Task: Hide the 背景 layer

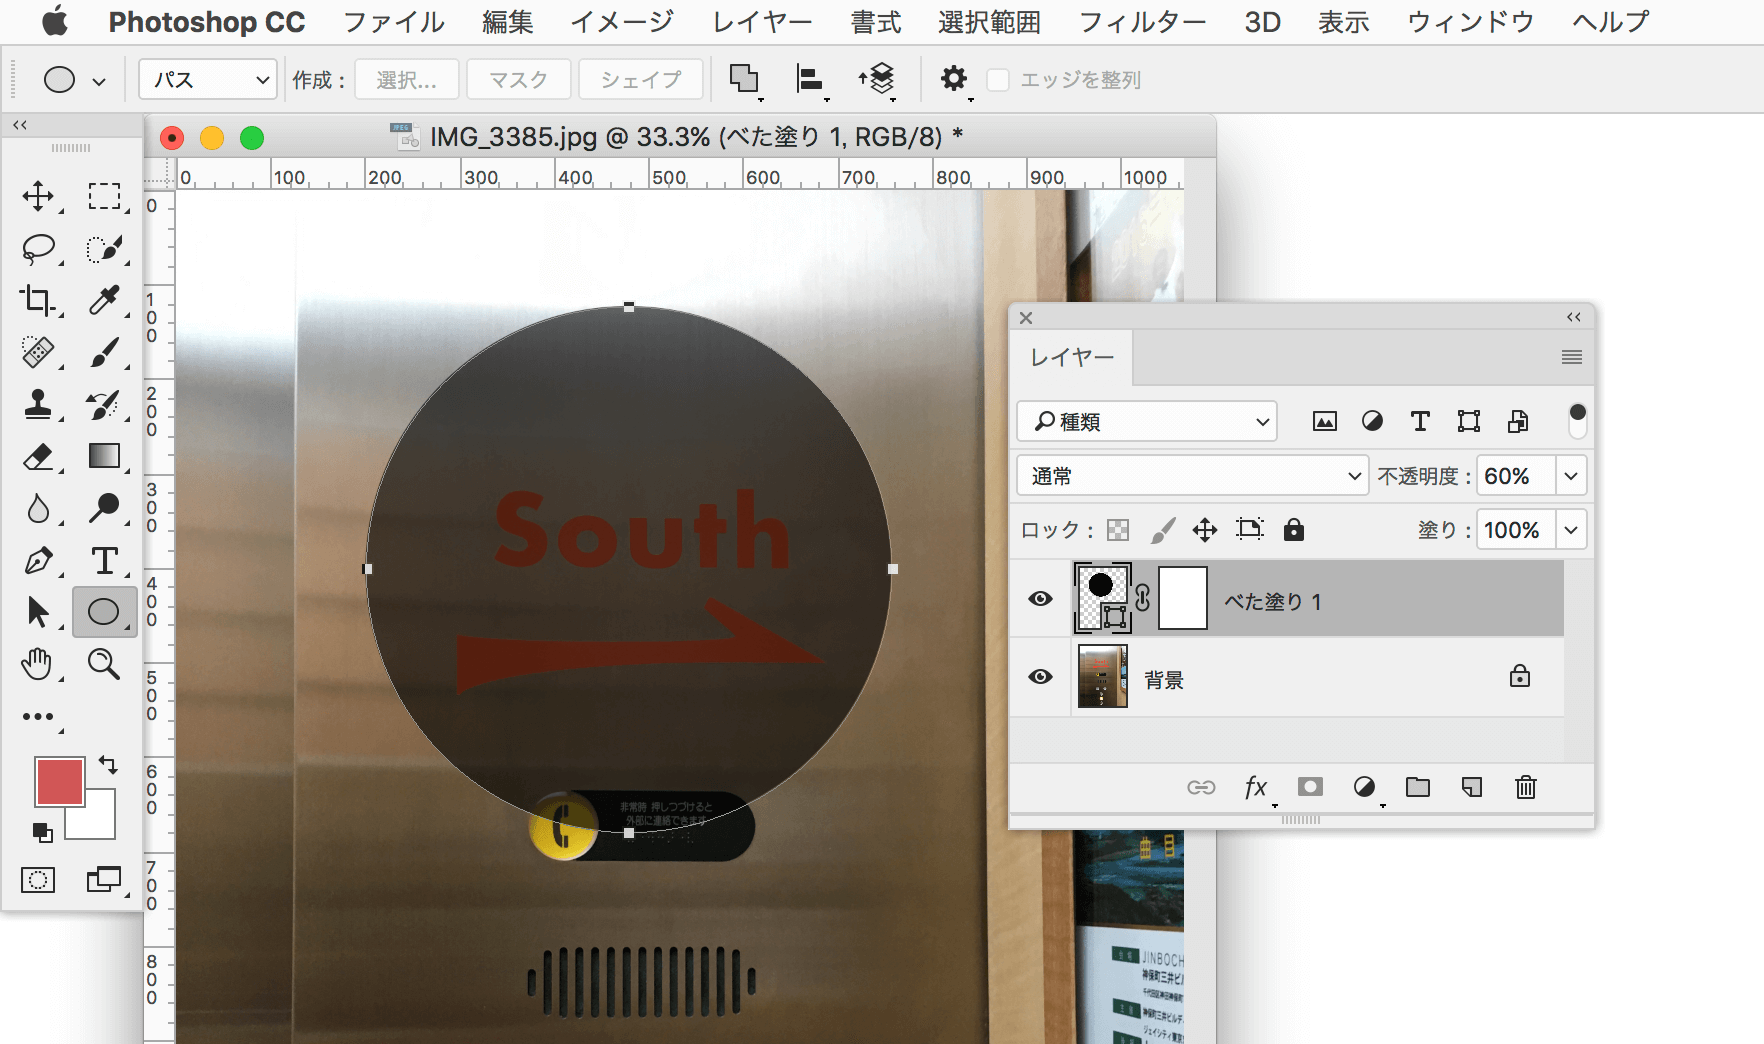Action: tap(1040, 677)
